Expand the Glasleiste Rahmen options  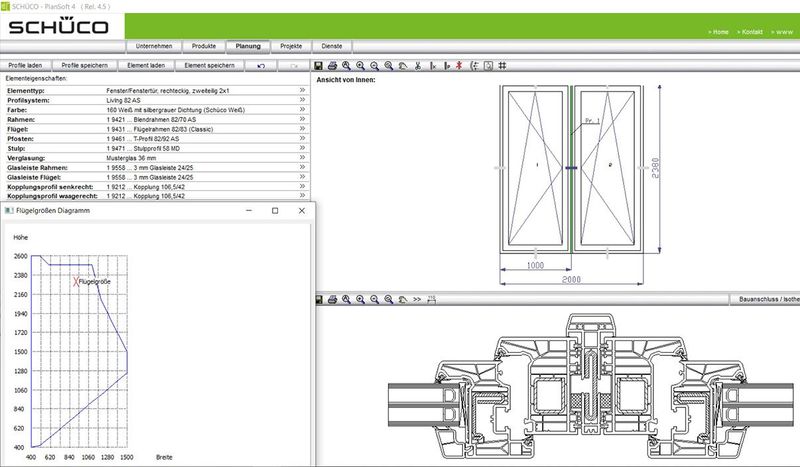pyautogui.click(x=302, y=167)
